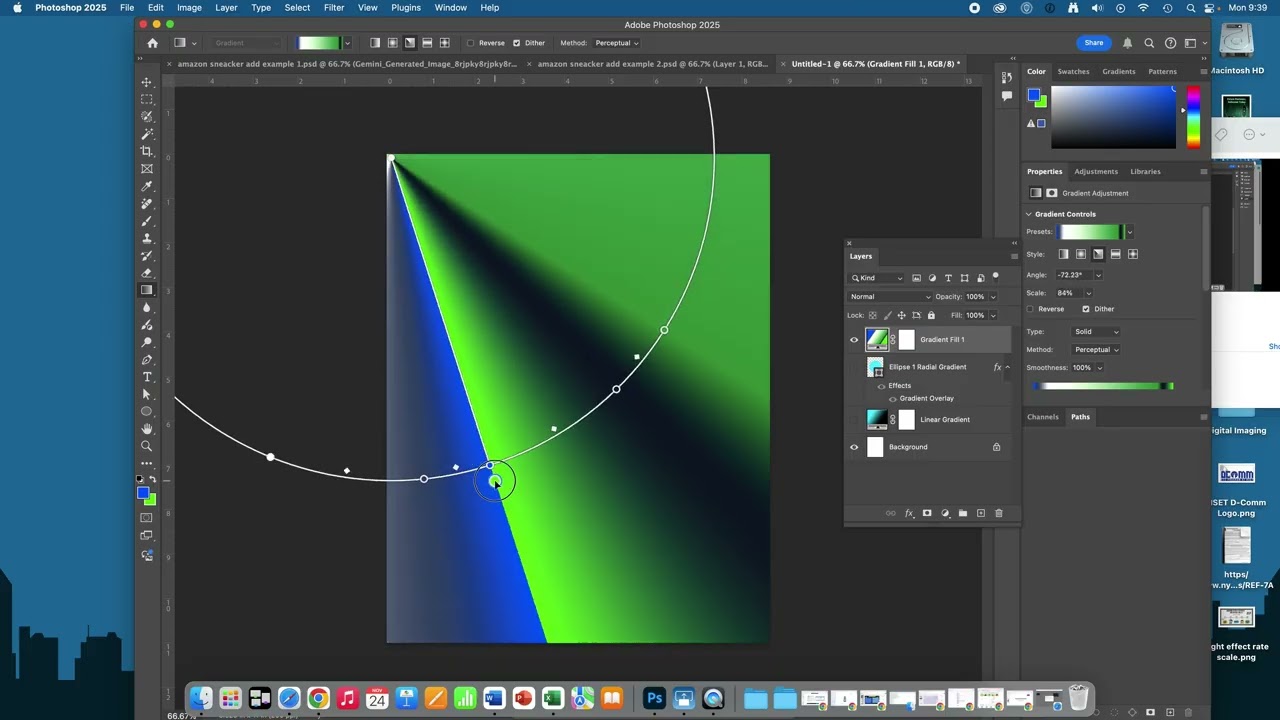Viewport: 1280px width, 720px height.
Task: Choose Radial style in Properties panel
Action: pyautogui.click(x=1080, y=254)
